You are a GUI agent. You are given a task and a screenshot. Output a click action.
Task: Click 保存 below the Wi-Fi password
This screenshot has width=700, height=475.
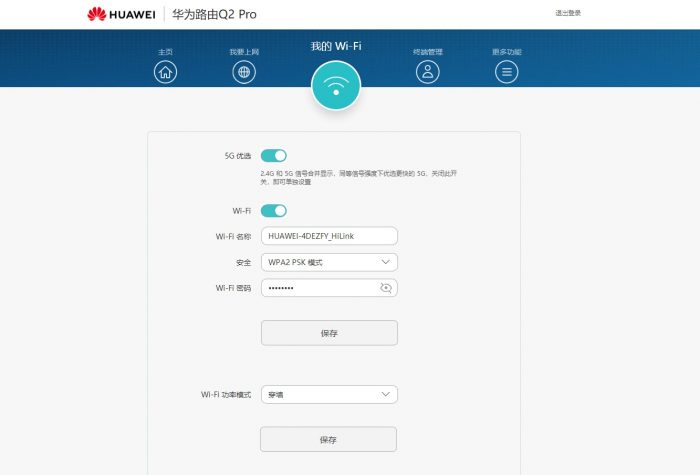point(329,333)
